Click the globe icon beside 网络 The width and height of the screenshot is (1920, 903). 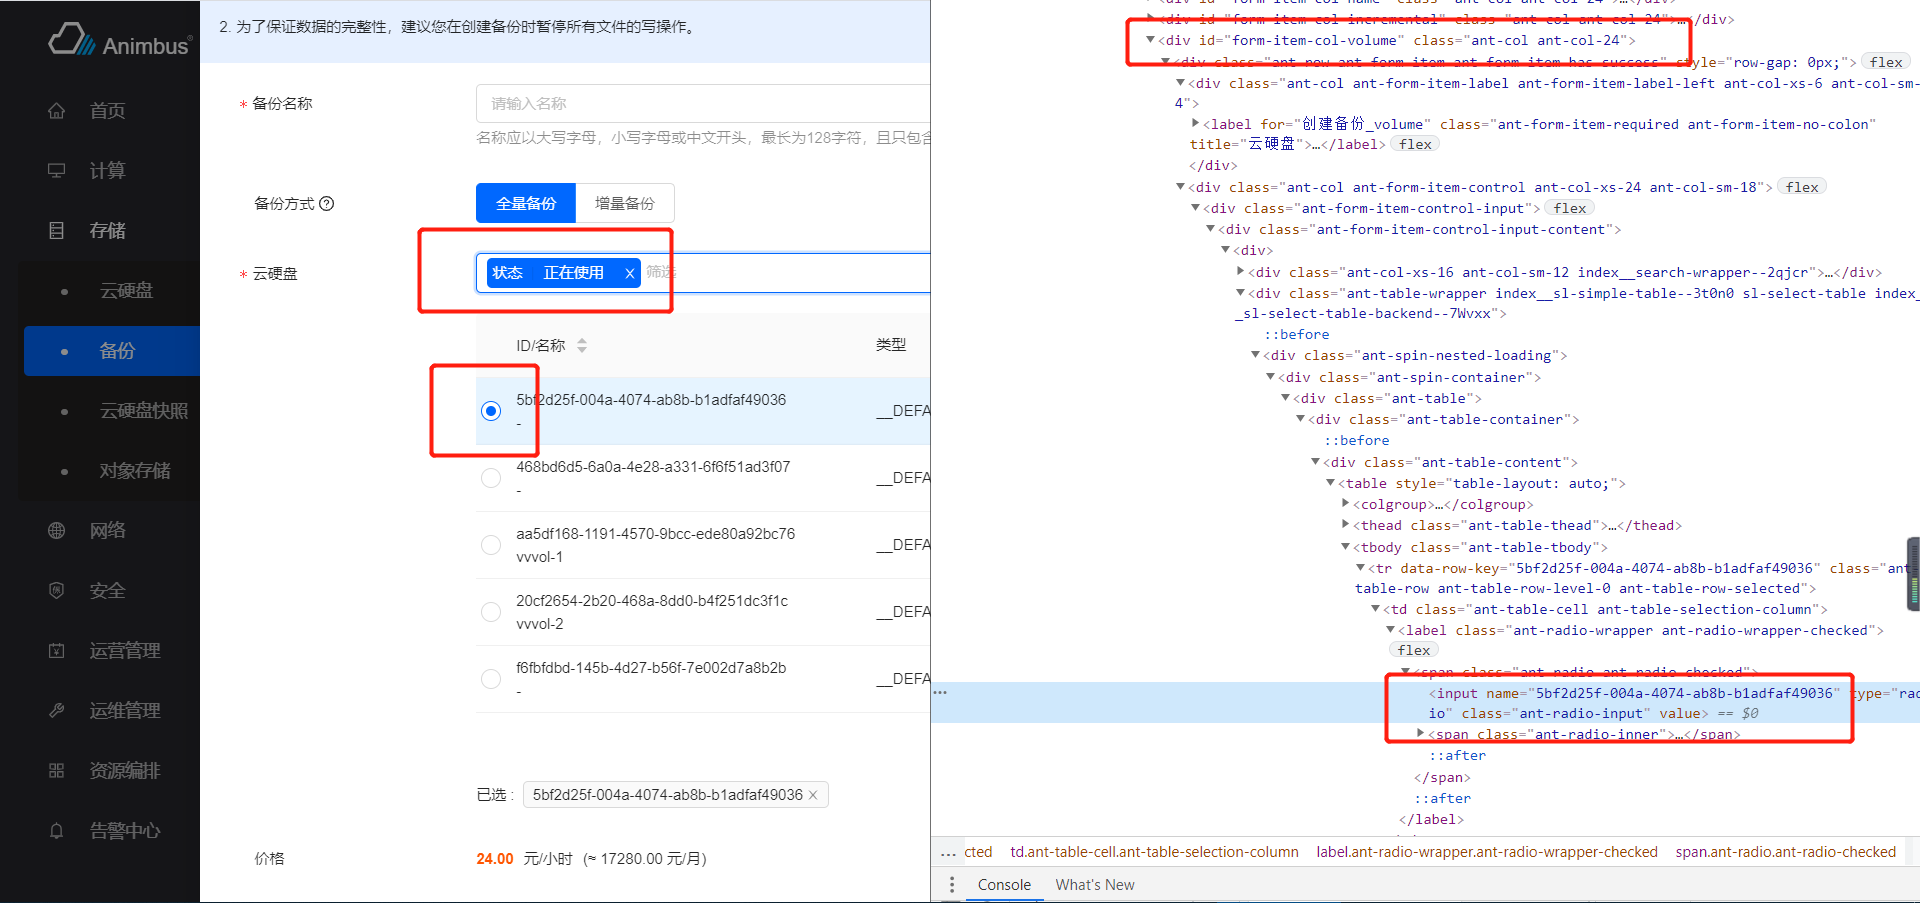57,531
